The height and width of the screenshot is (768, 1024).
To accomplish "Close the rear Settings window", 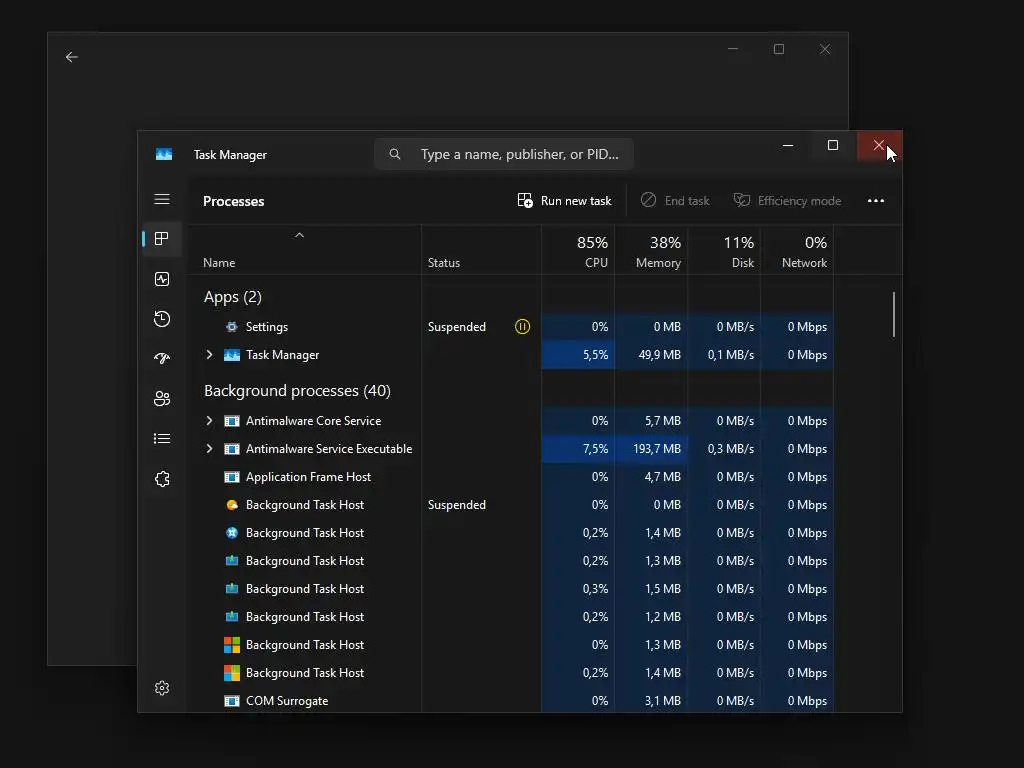I will pyautogui.click(x=825, y=49).
